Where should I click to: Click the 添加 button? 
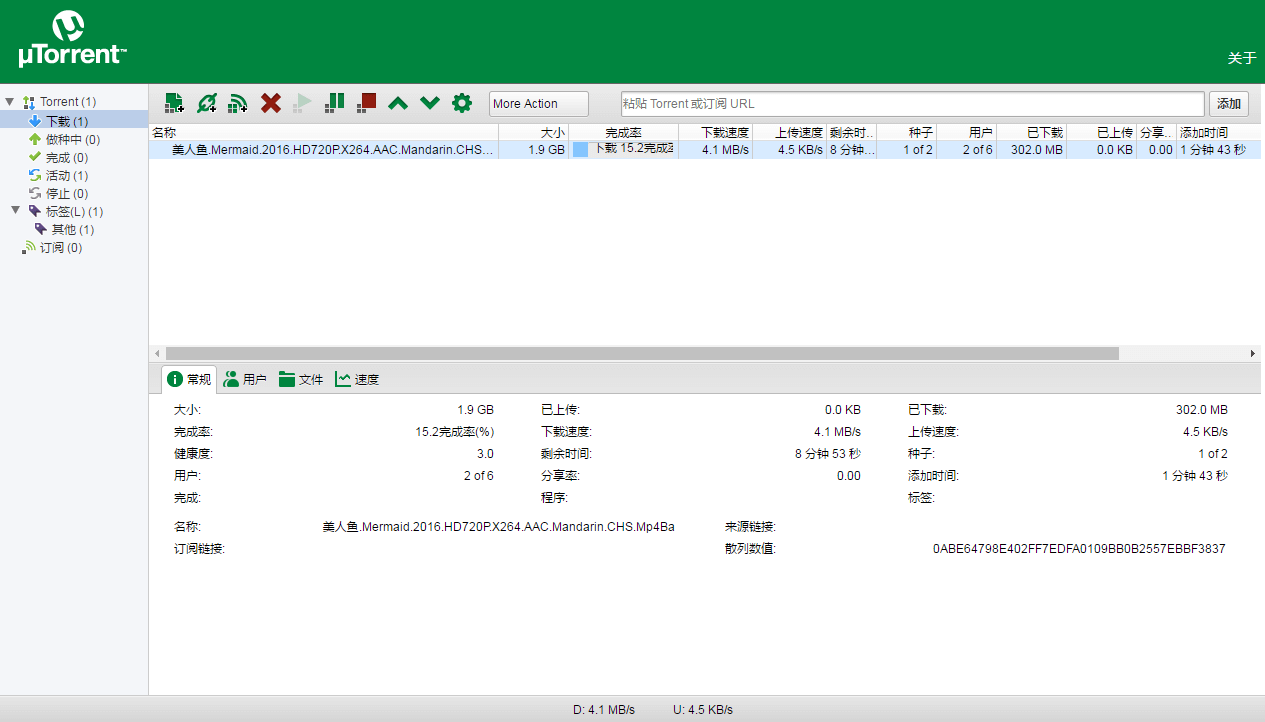coord(1229,104)
